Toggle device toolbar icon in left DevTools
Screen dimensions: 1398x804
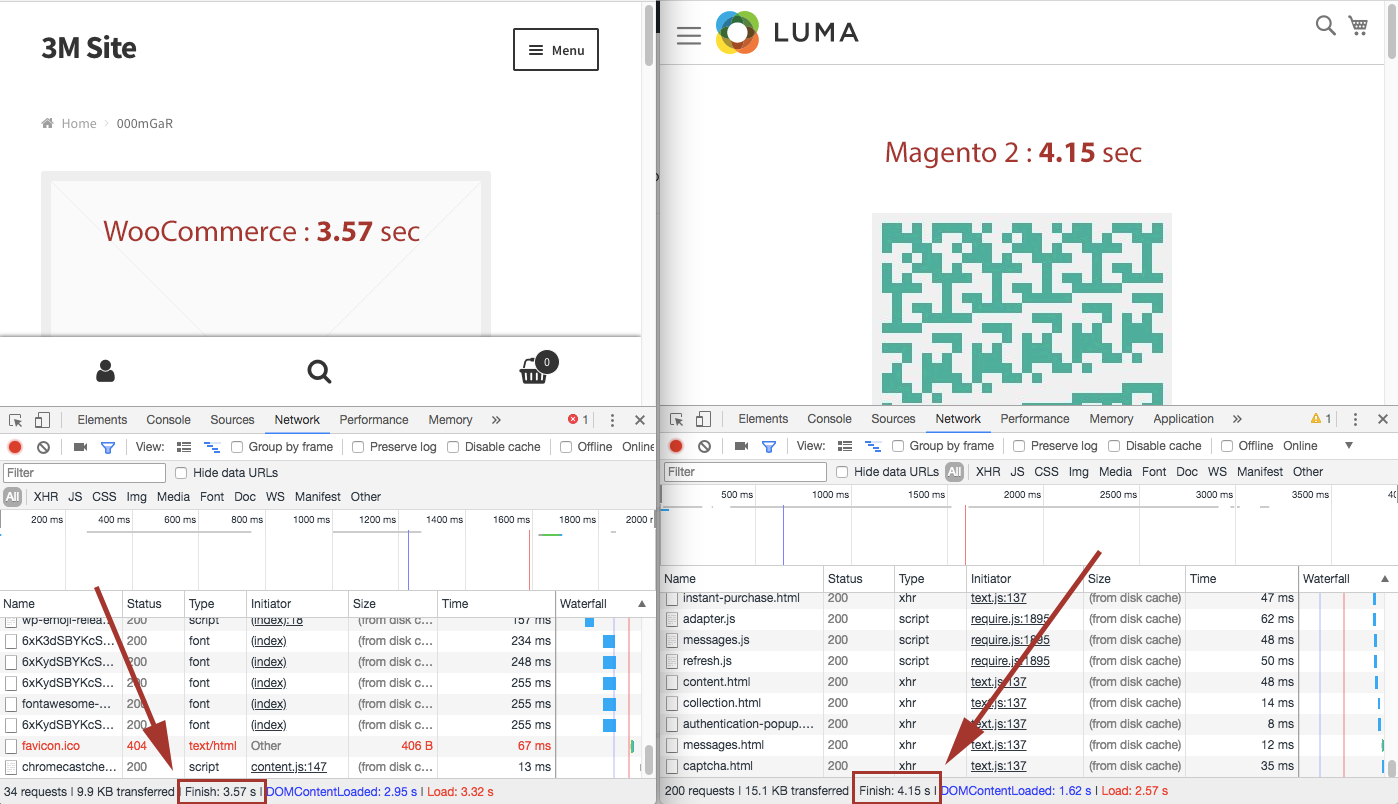(43, 420)
